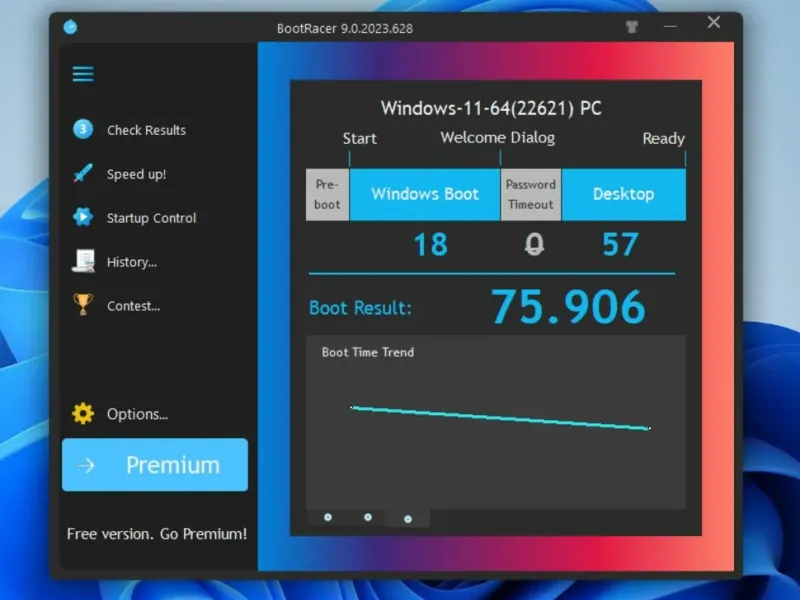The width and height of the screenshot is (800, 600).
Task: Select the second page dot below trend chart
Action: pos(368,517)
